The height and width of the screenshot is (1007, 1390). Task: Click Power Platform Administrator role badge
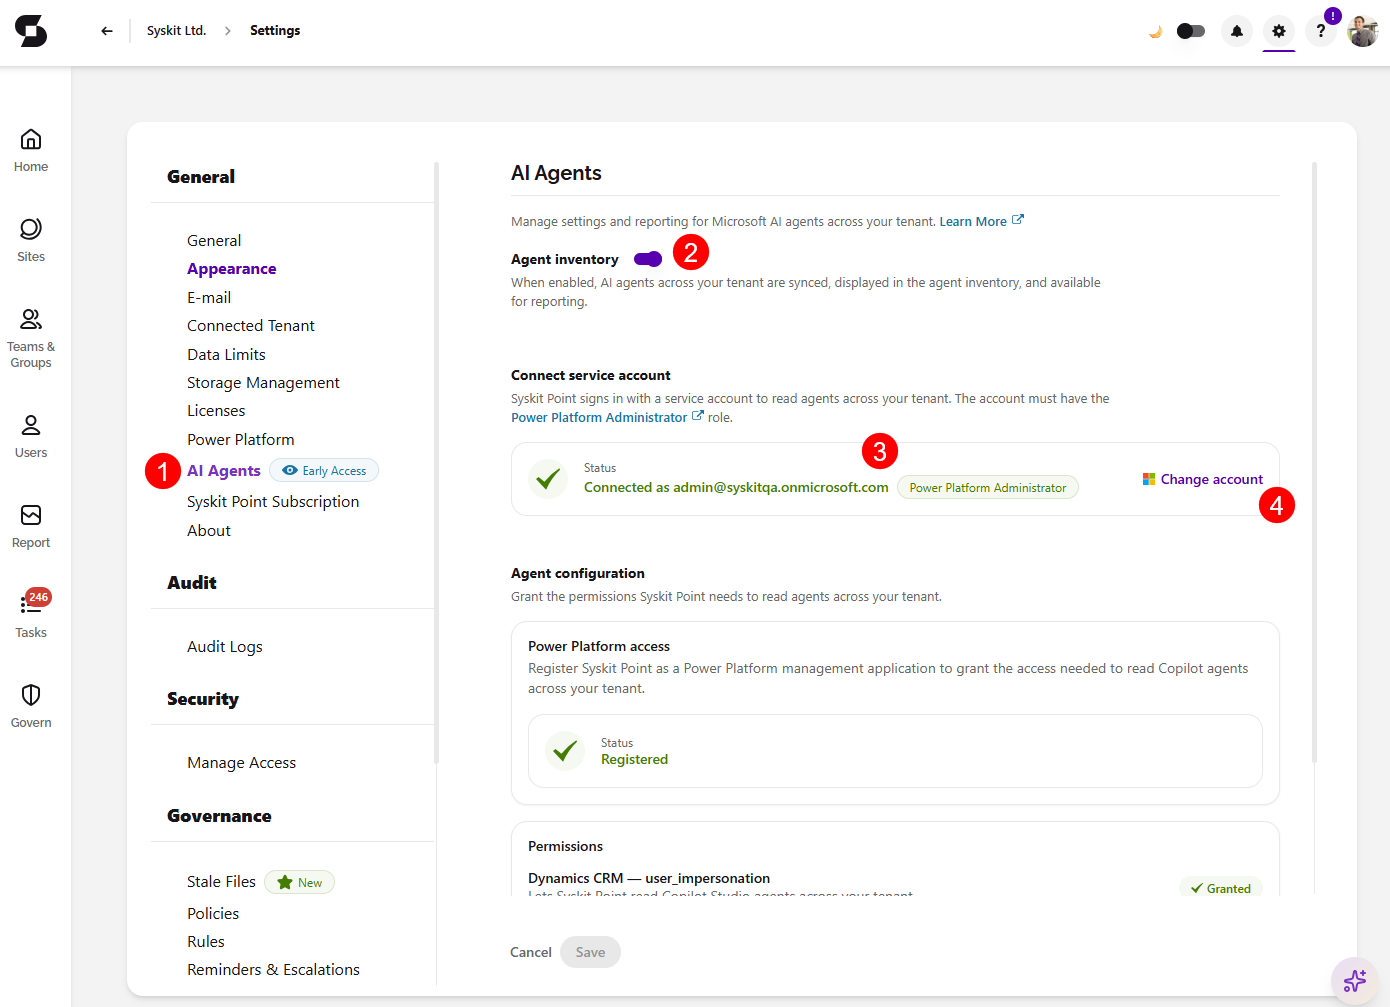[x=988, y=488]
